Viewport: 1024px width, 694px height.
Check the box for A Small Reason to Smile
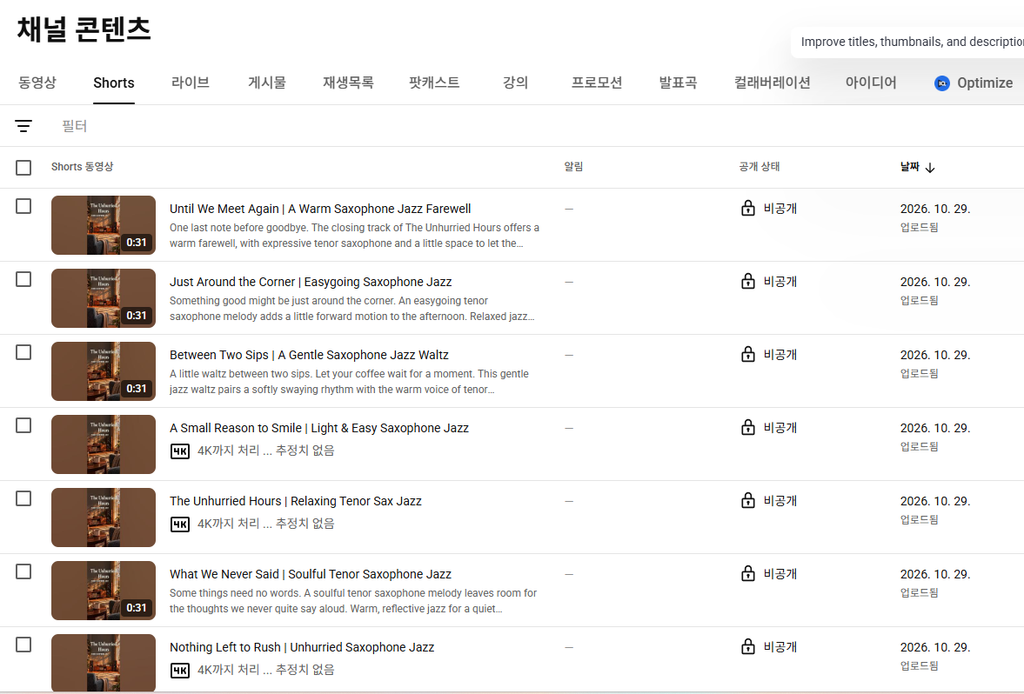(24, 426)
